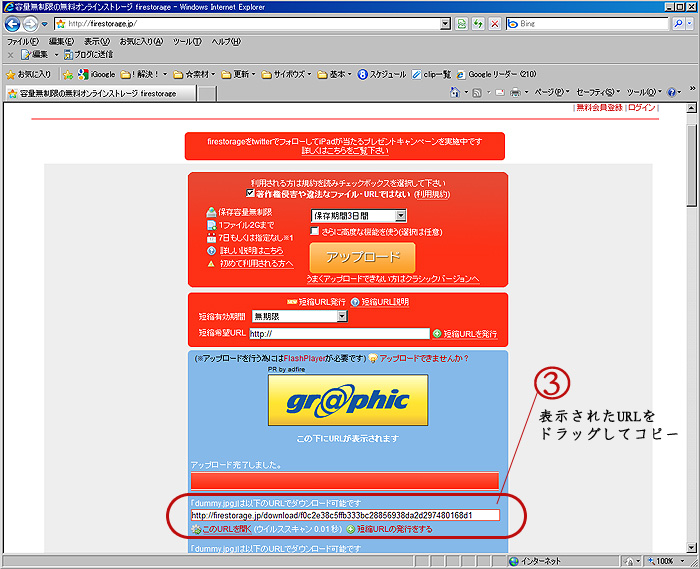This screenshot has width=700, height=569.
Task: Open the ファイル(F) menu
Action: pyautogui.click(x=23, y=42)
